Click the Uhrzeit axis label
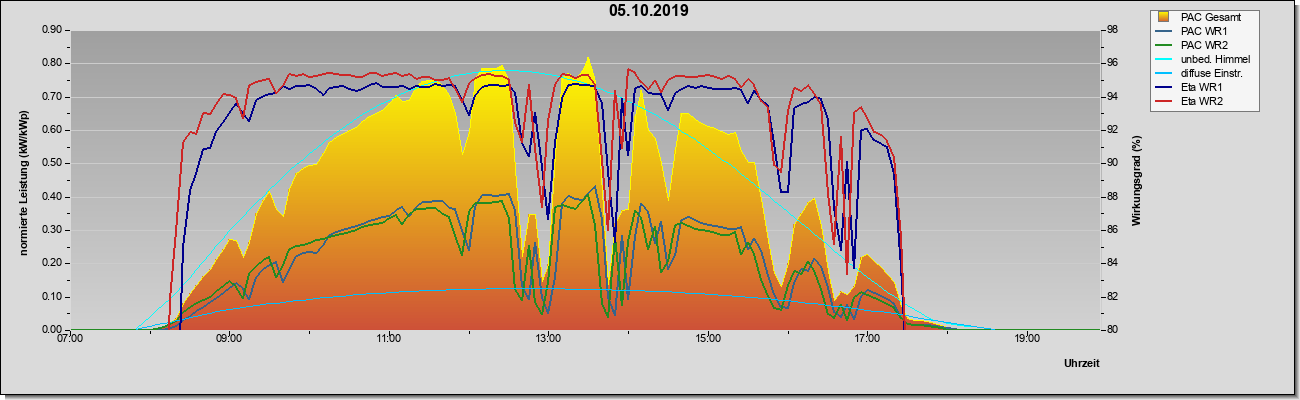 tap(1081, 363)
